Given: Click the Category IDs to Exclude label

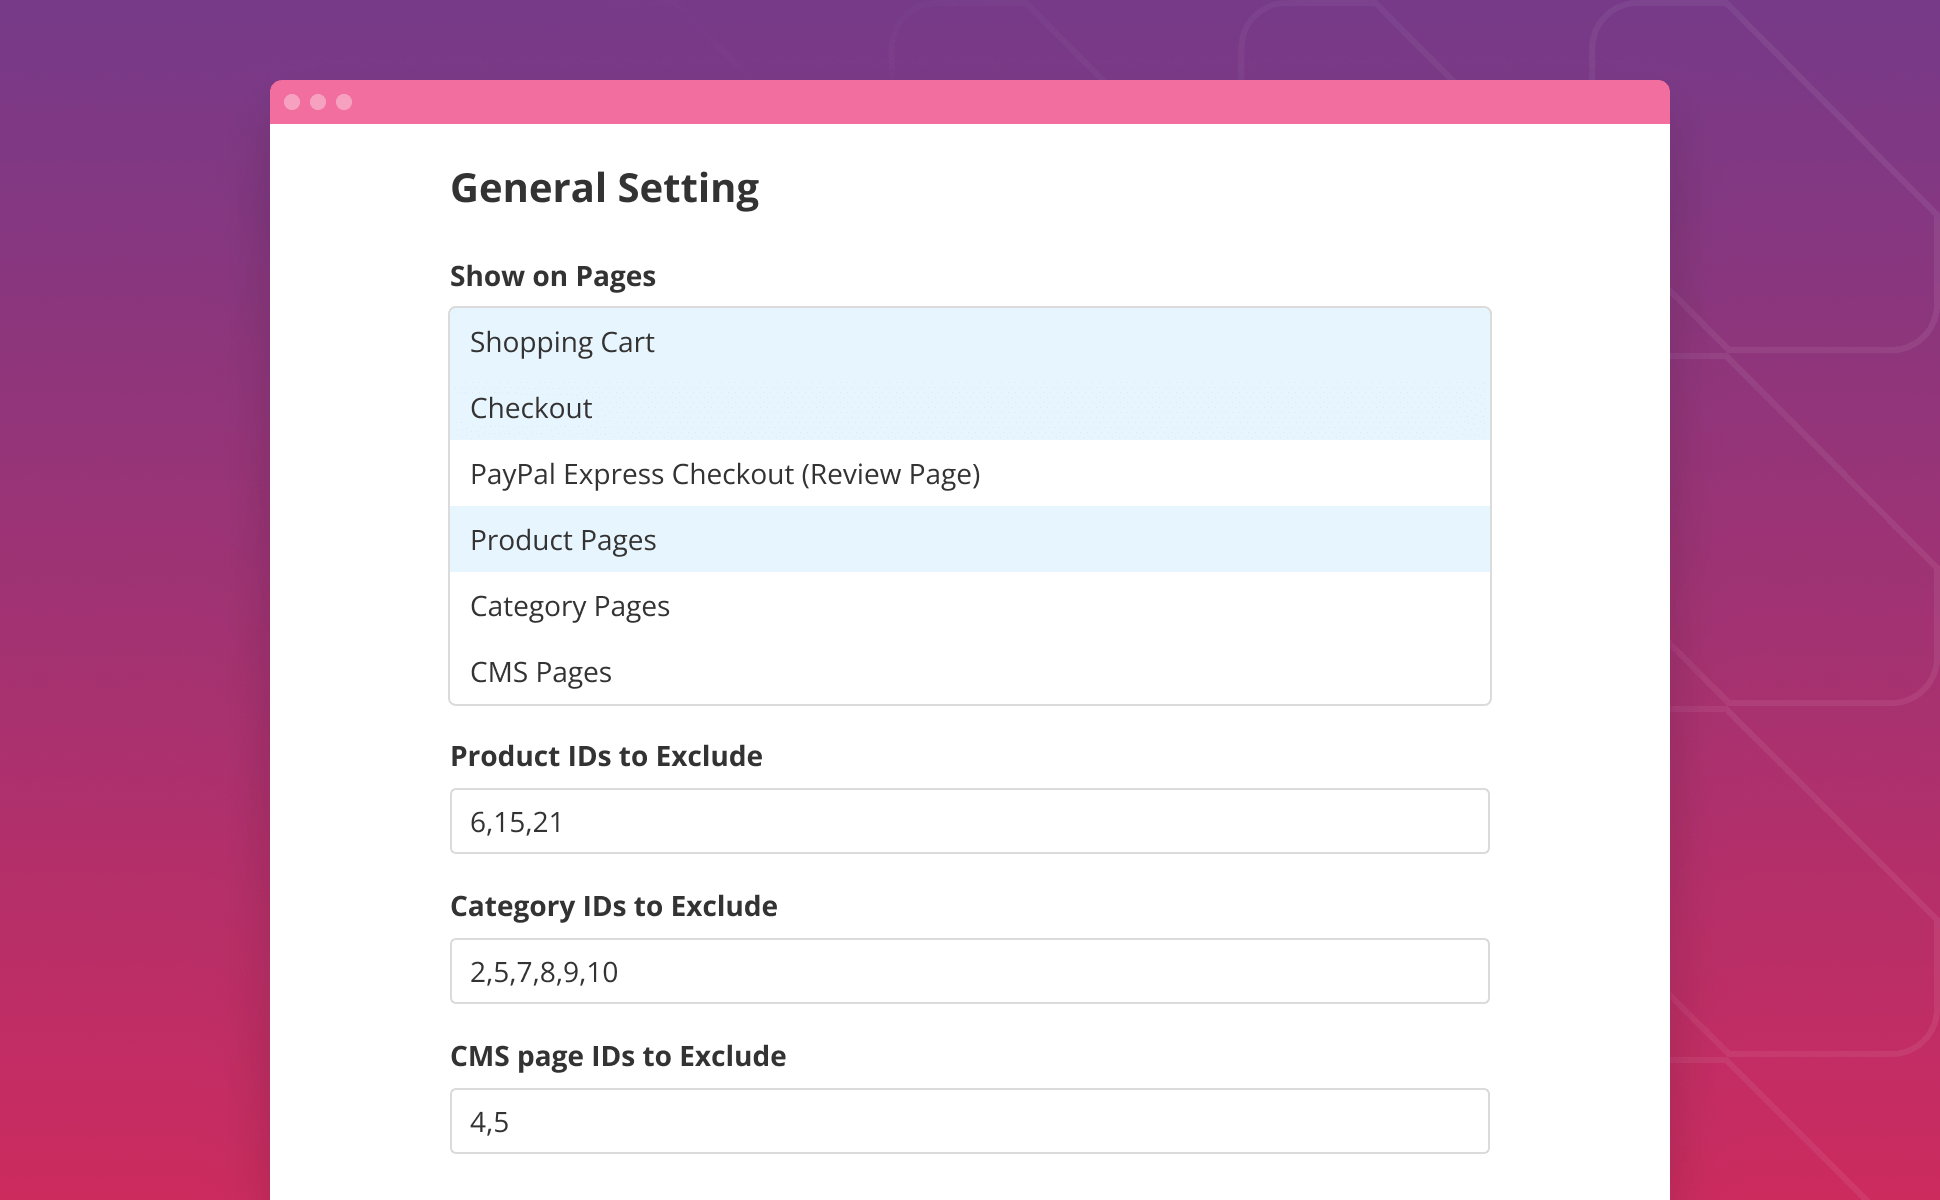Looking at the screenshot, I should pos(613,906).
